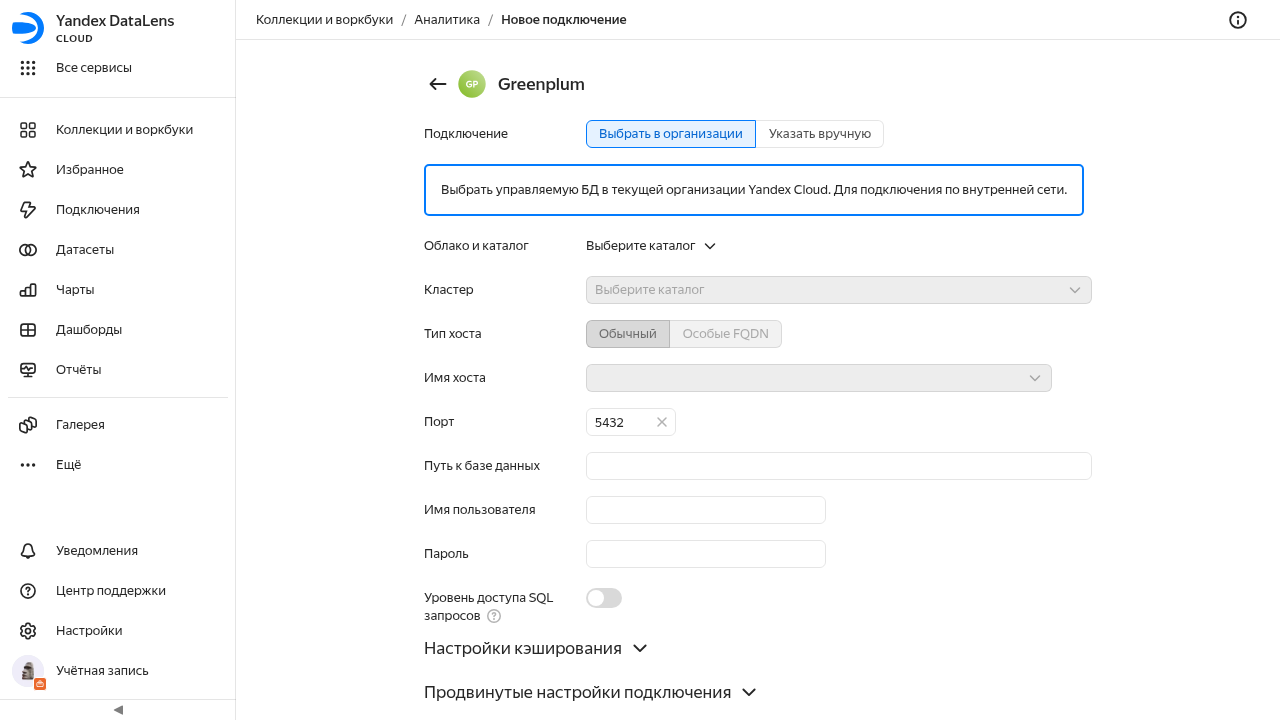The width and height of the screenshot is (1280, 720).
Task: Open 'Все сервисы' menu item
Action: 94,68
